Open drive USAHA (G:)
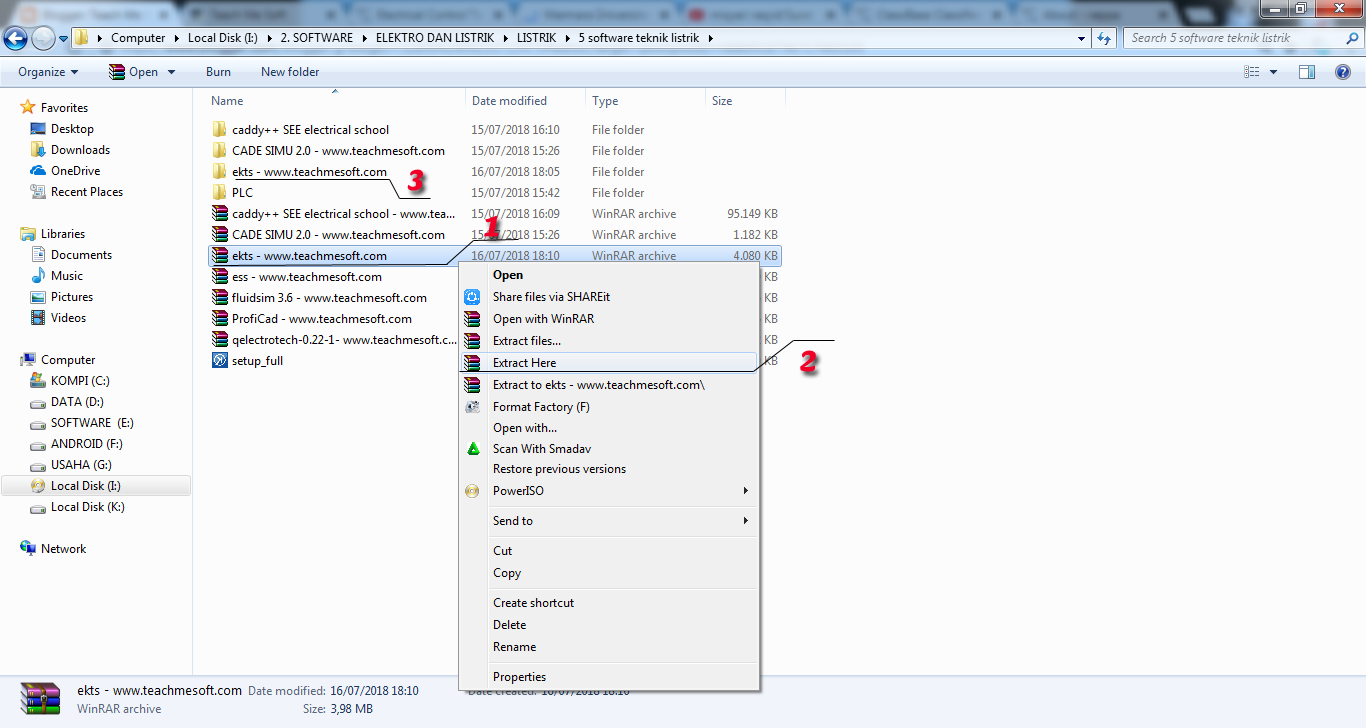 82,465
